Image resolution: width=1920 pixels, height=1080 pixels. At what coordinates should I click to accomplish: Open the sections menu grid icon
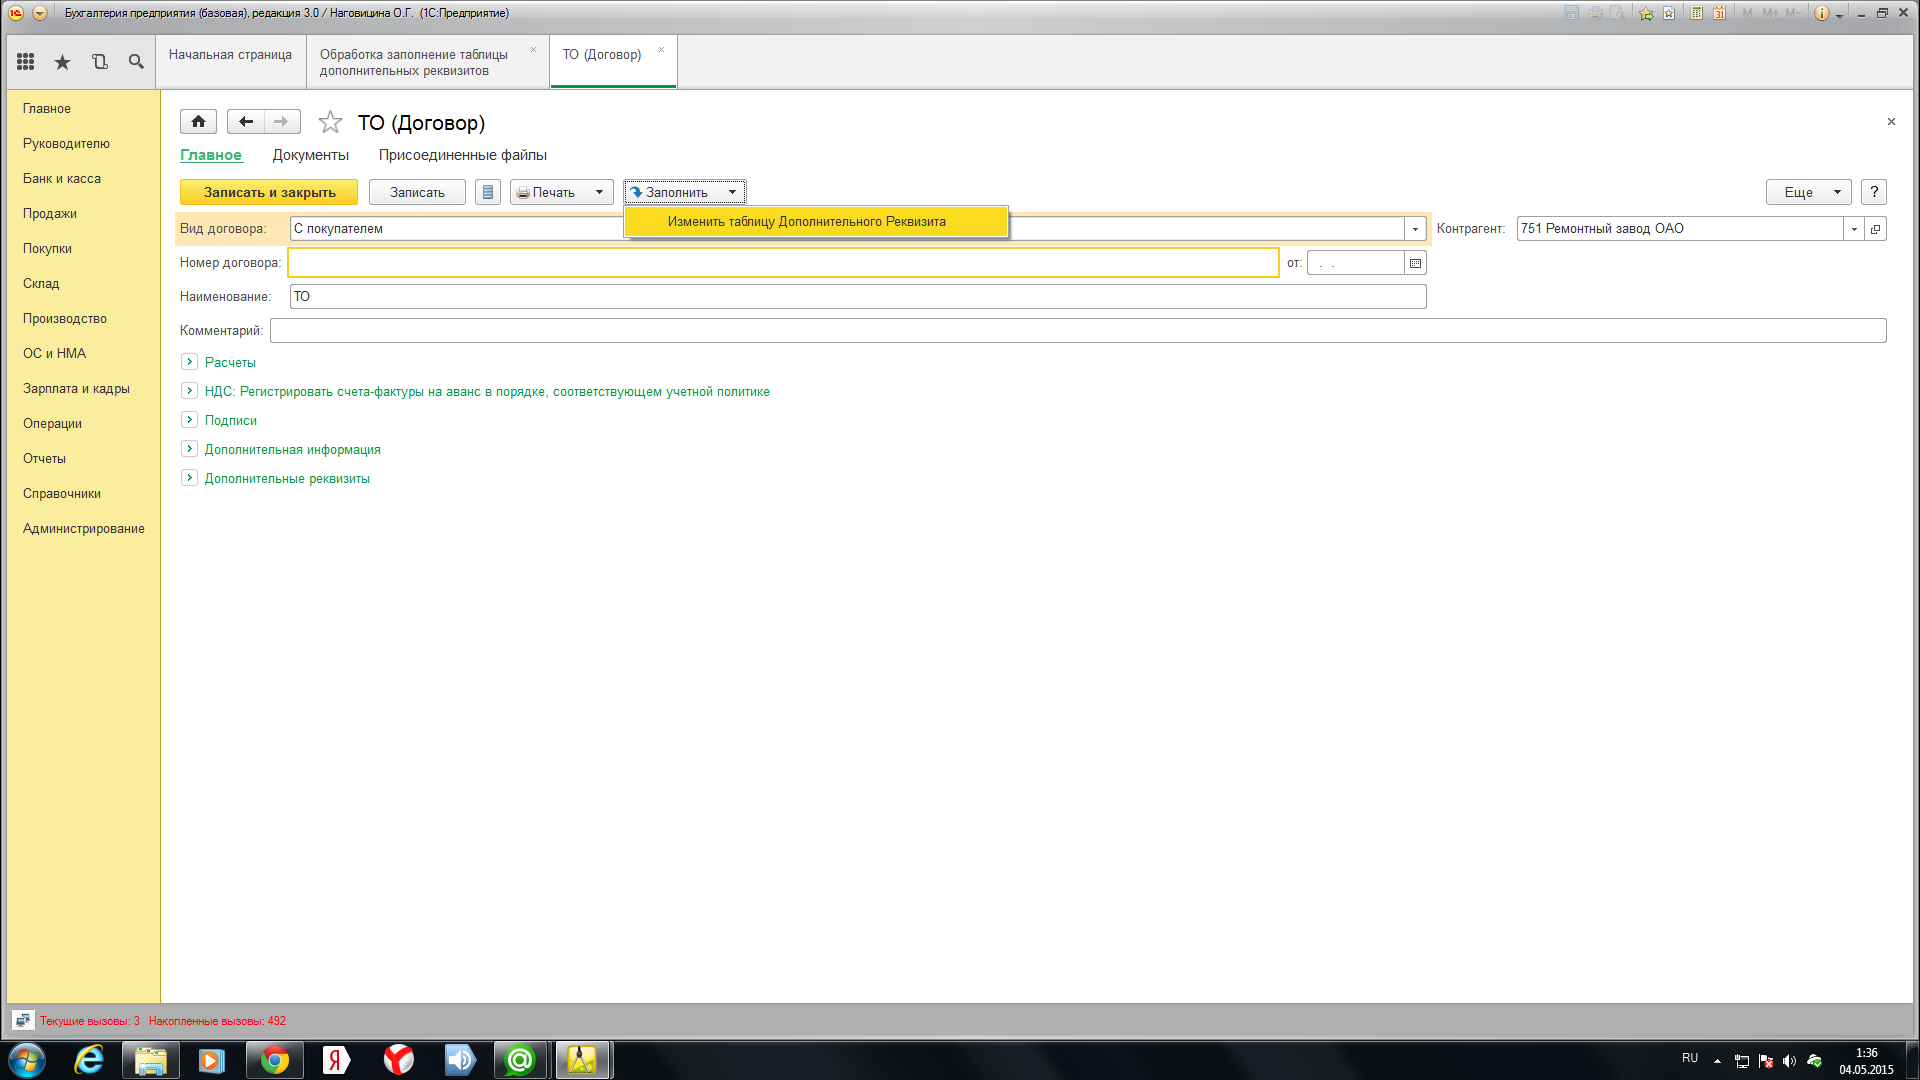coord(26,62)
